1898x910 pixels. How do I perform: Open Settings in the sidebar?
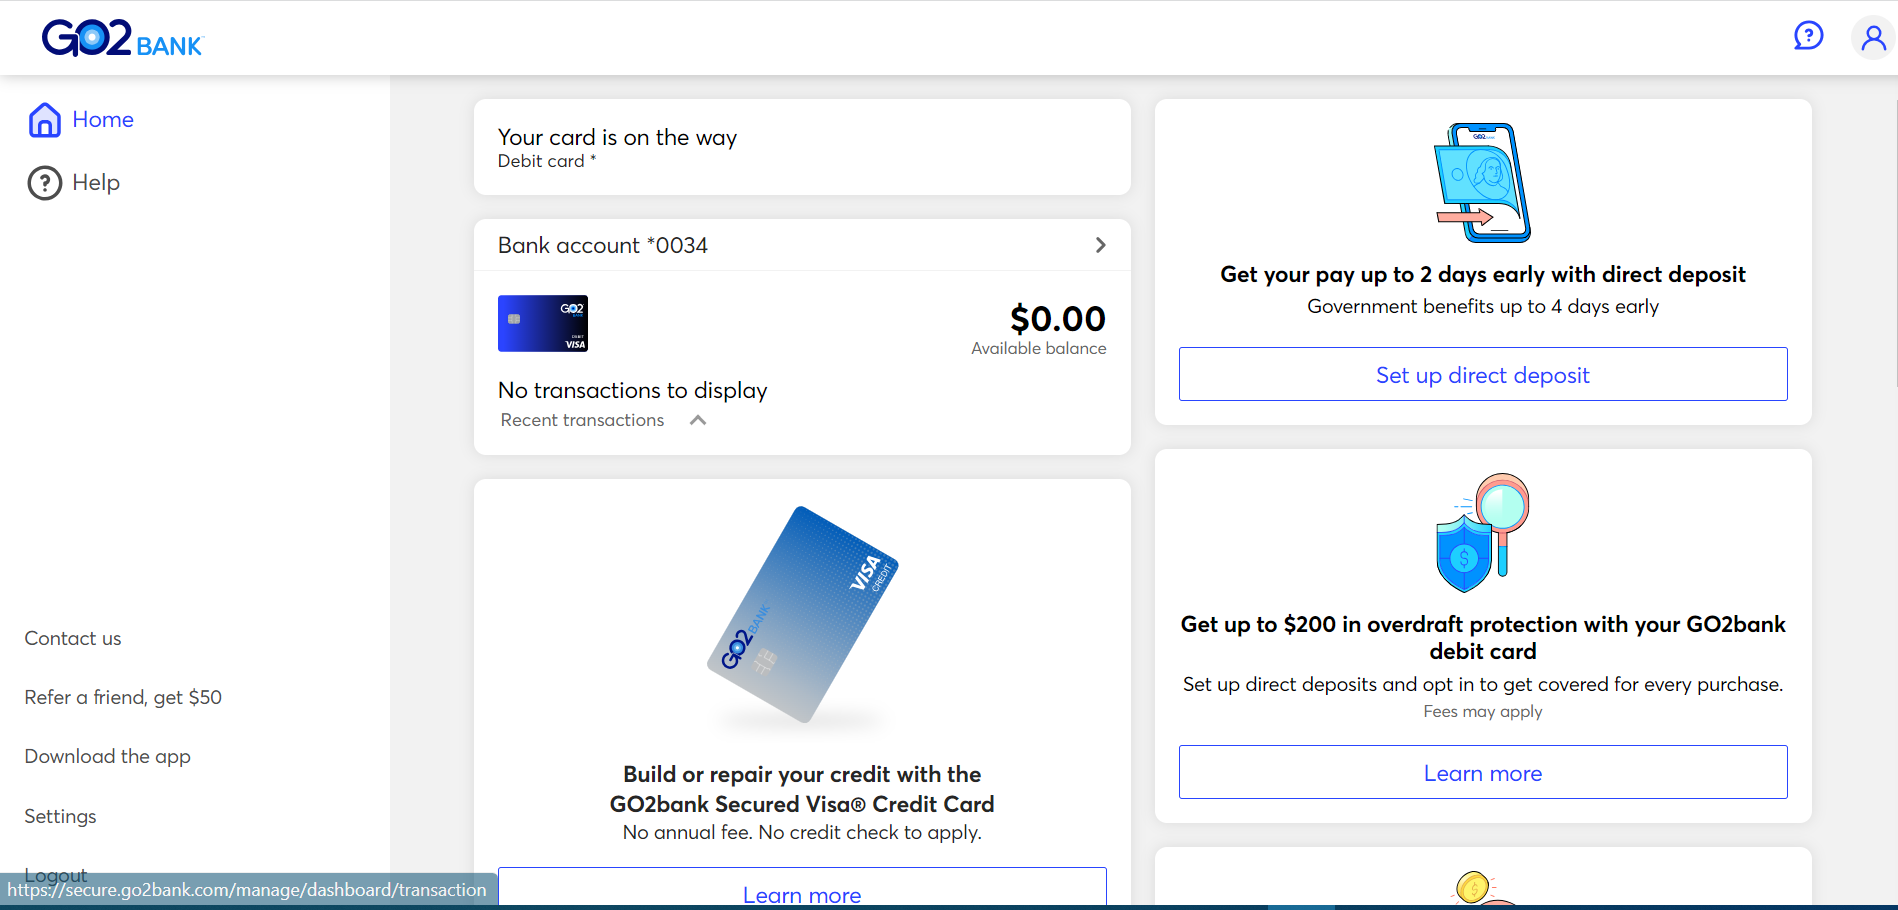click(x=60, y=816)
